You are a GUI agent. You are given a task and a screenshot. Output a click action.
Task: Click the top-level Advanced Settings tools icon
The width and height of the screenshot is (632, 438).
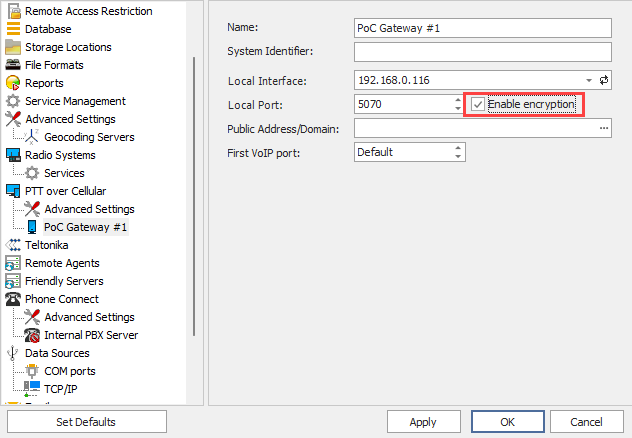click(x=13, y=119)
